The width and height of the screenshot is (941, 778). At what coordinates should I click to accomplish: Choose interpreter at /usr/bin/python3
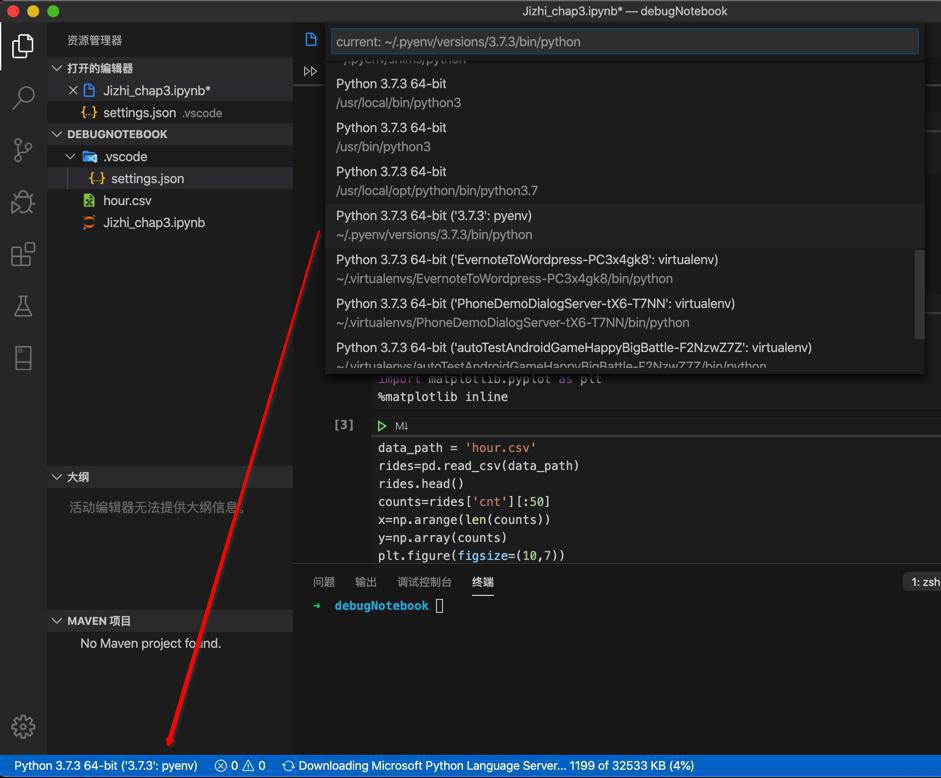624,137
